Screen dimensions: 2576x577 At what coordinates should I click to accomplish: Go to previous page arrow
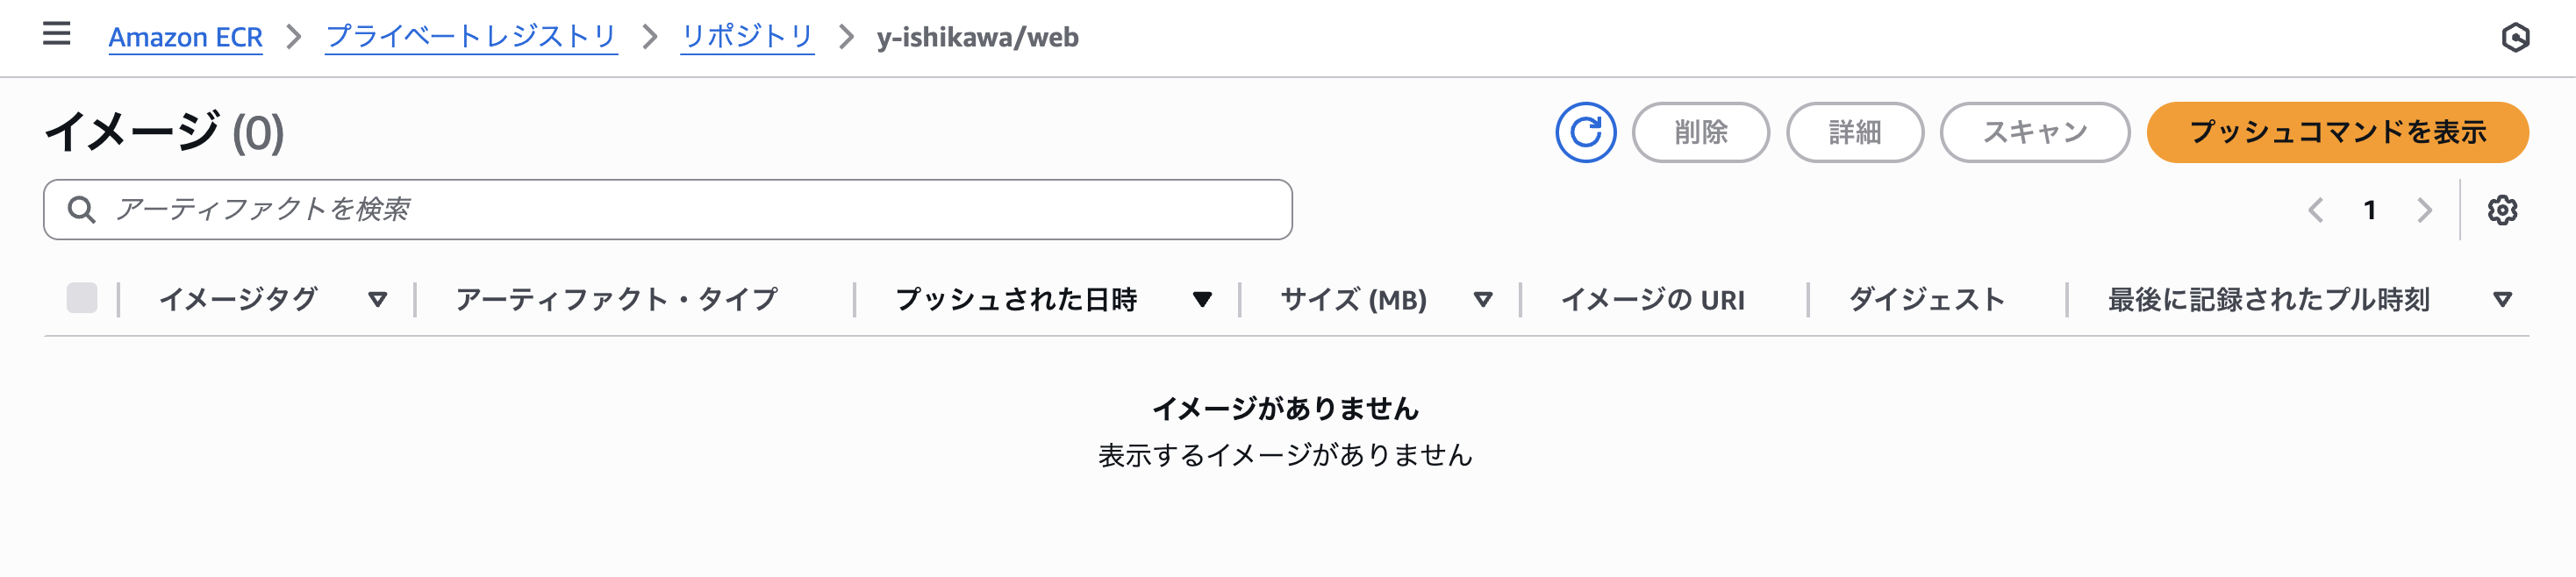pyautogui.click(x=2315, y=210)
